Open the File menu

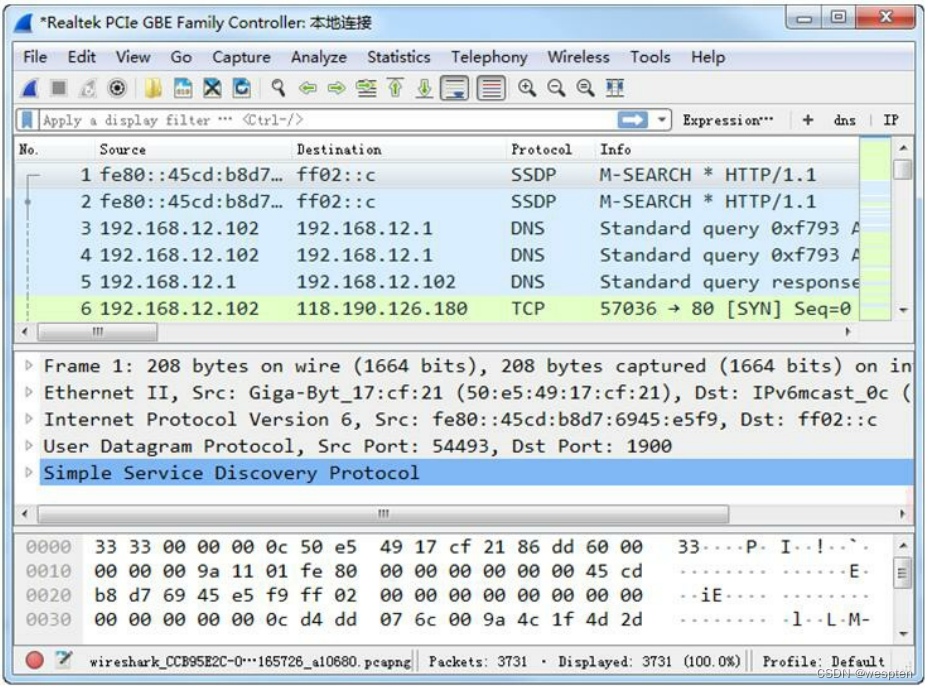tap(35, 57)
